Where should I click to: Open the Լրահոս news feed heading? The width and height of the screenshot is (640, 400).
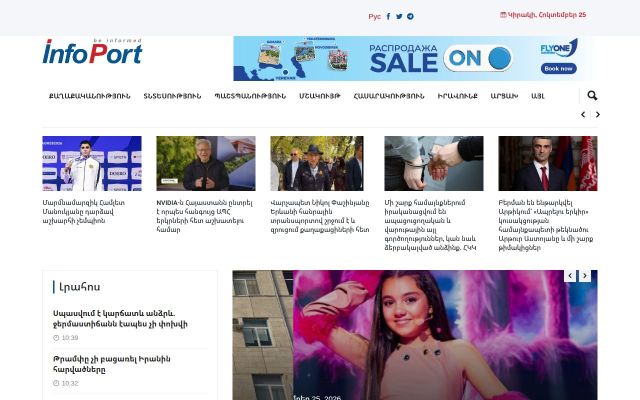pyautogui.click(x=80, y=287)
